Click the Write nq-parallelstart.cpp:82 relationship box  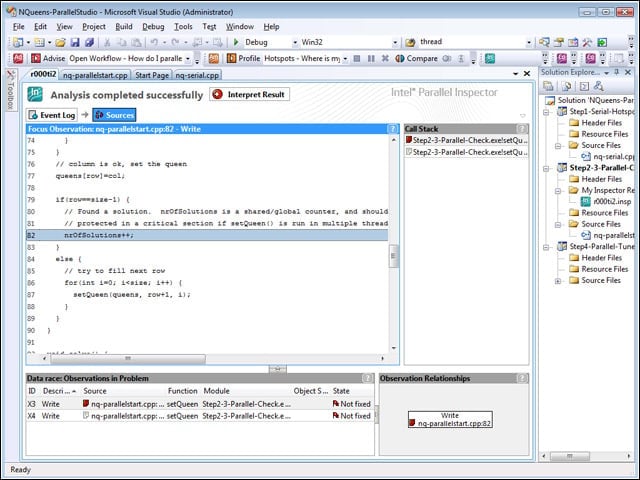[x=450, y=420]
